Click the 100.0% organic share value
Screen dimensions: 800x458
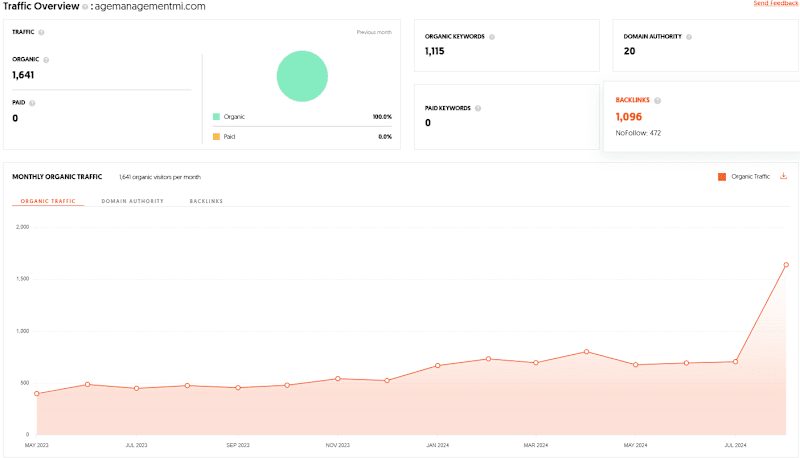click(x=382, y=117)
